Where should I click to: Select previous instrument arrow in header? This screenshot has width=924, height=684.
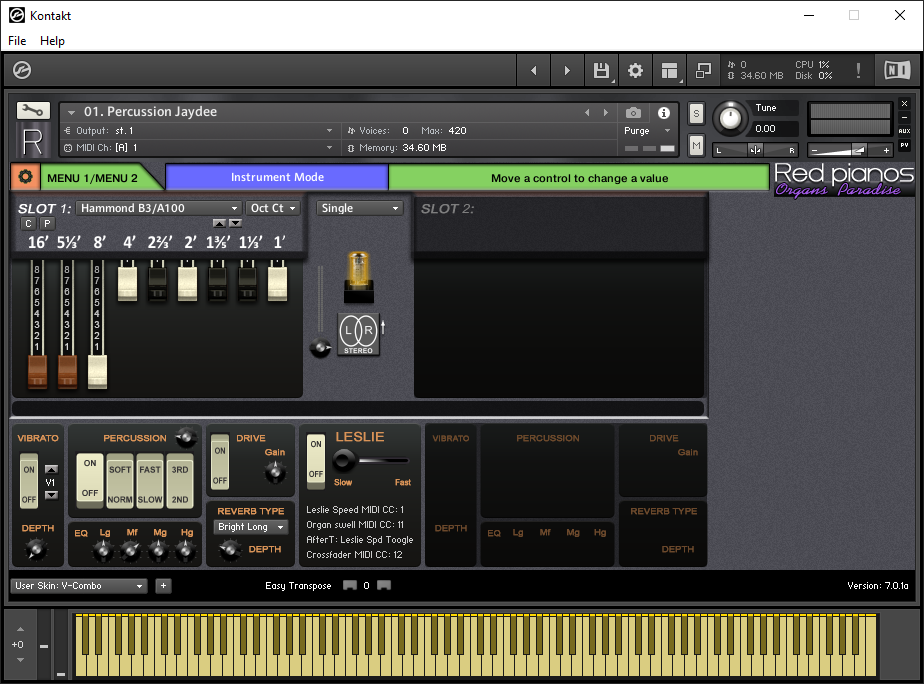587,113
